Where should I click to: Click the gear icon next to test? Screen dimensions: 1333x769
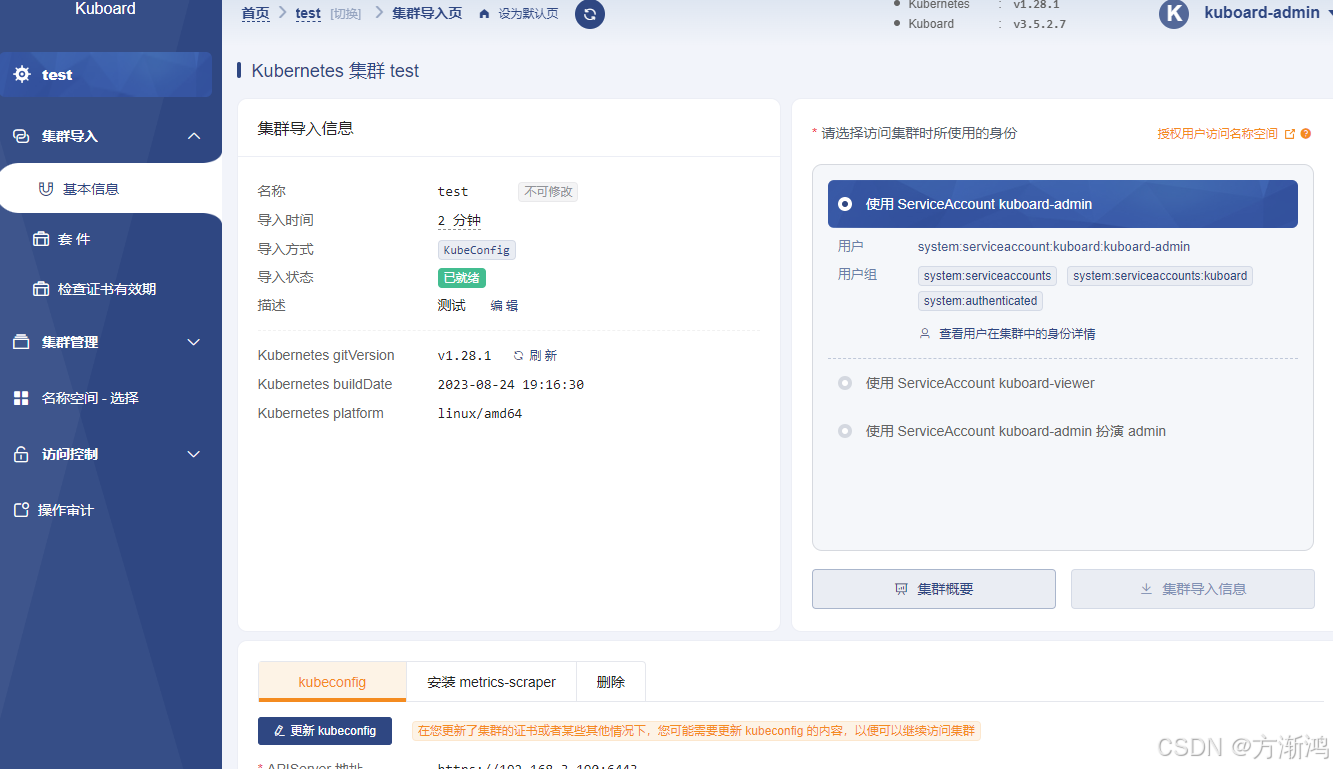click(22, 75)
